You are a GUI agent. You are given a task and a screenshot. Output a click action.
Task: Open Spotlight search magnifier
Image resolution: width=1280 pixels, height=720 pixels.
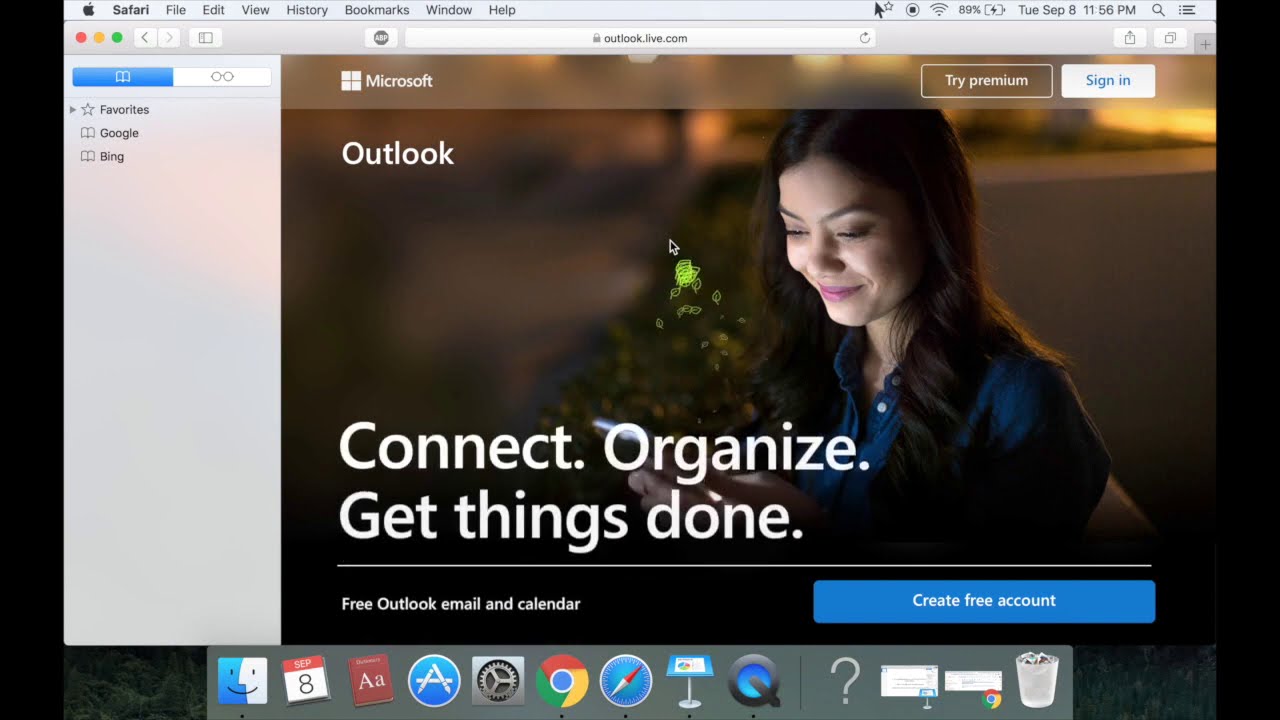(x=1158, y=10)
